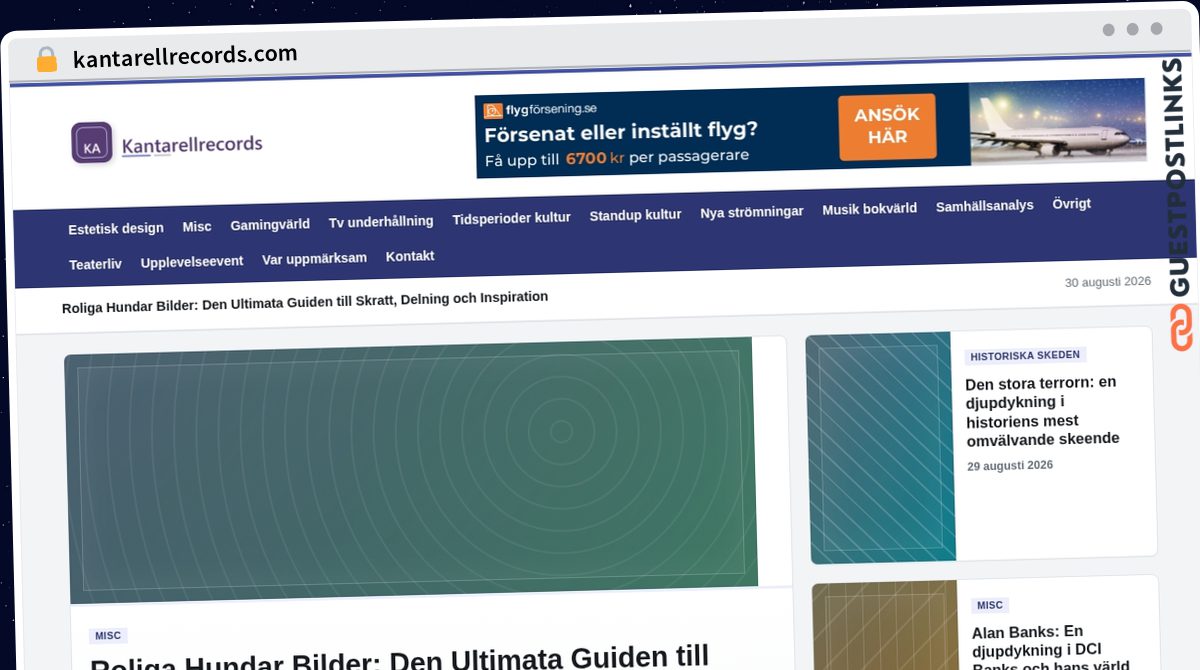Click the Kantarellrecords KA logo icon
The height and width of the screenshot is (670, 1200).
92,143
